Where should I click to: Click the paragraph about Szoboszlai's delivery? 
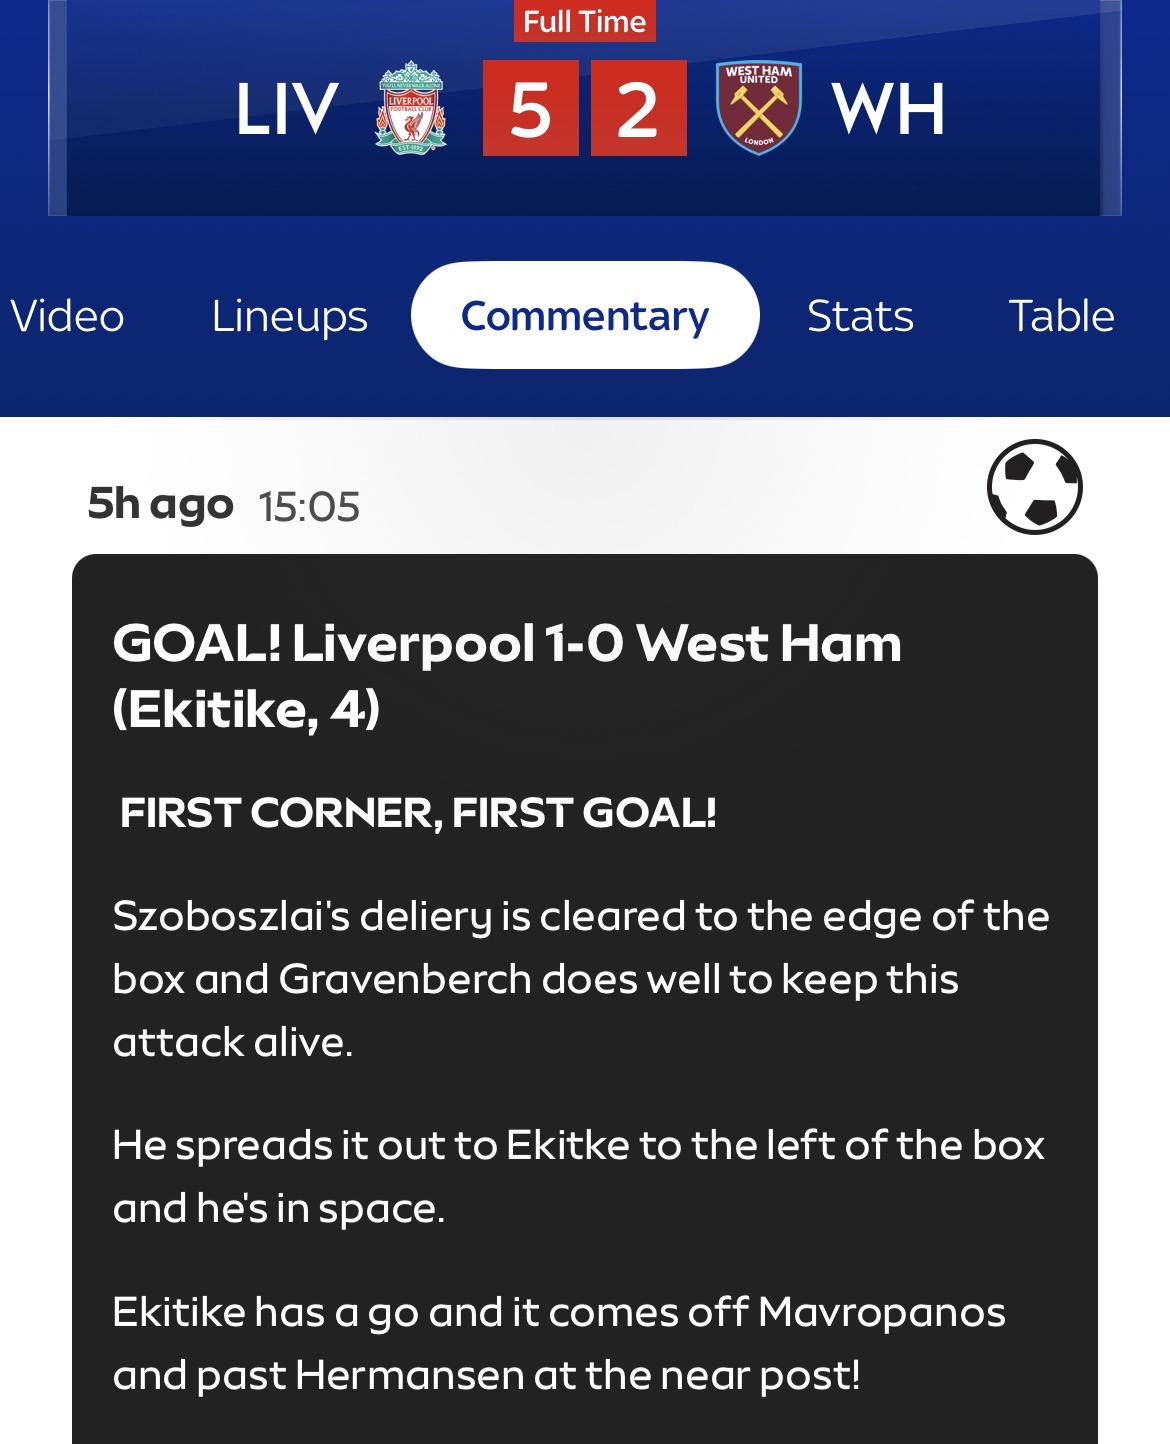pyautogui.click(x=580, y=979)
